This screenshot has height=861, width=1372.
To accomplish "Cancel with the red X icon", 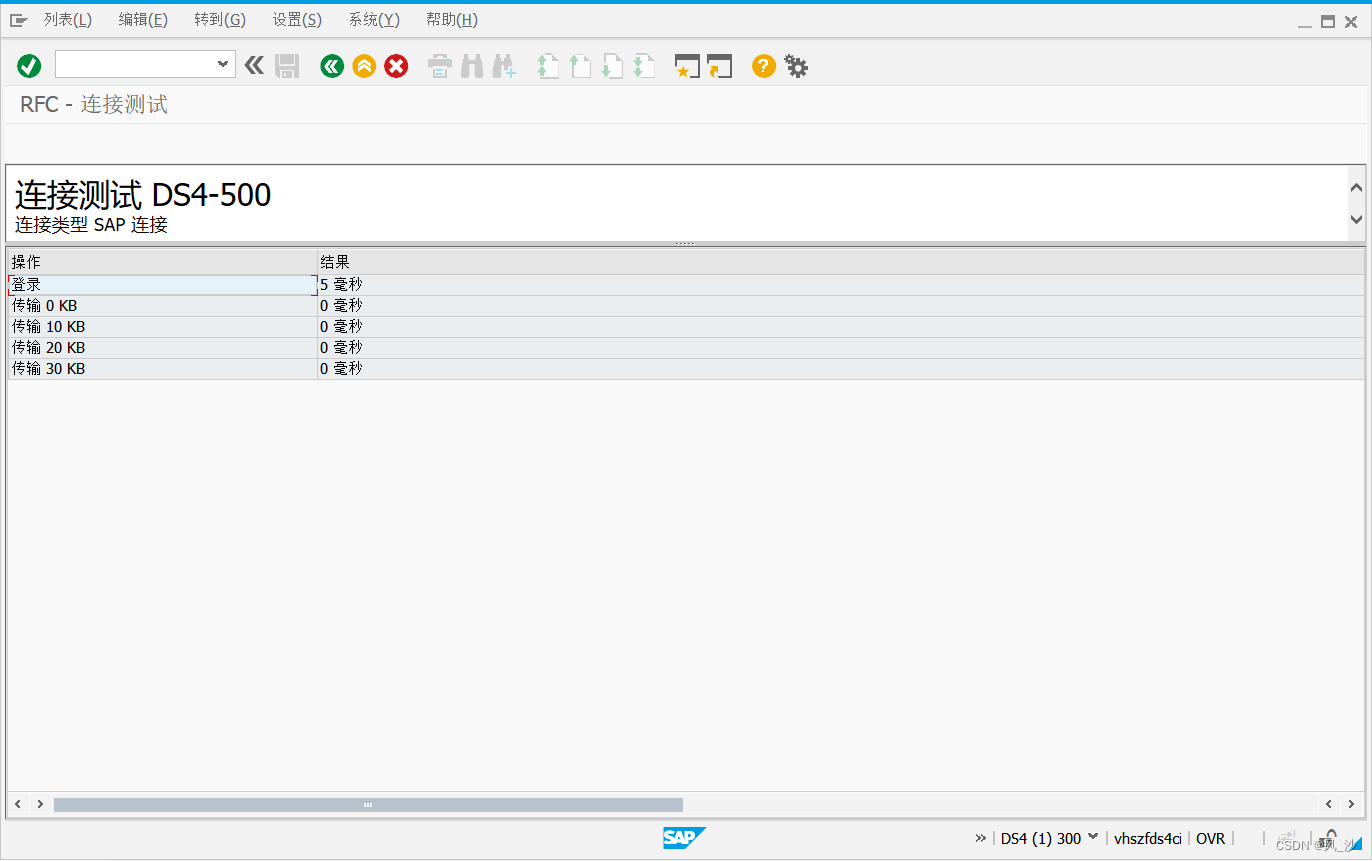I will pyautogui.click(x=396, y=66).
